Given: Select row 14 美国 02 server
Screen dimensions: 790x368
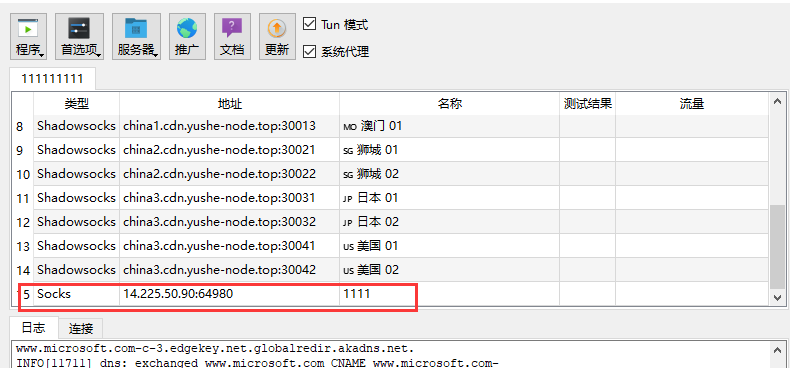Looking at the screenshot, I should click(390, 270).
